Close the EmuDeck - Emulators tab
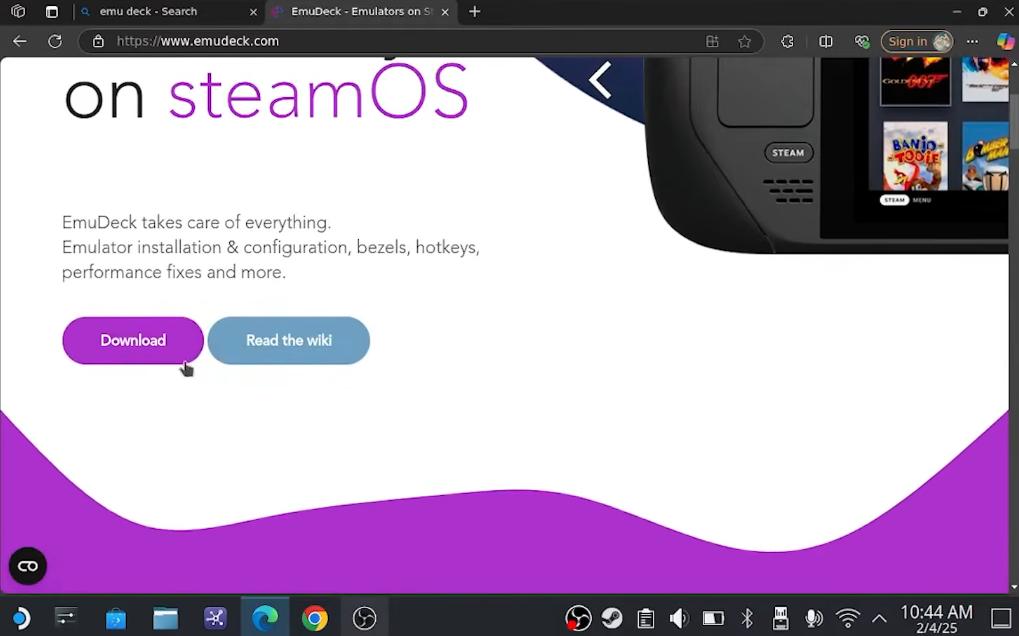1019x636 pixels. pos(445,12)
